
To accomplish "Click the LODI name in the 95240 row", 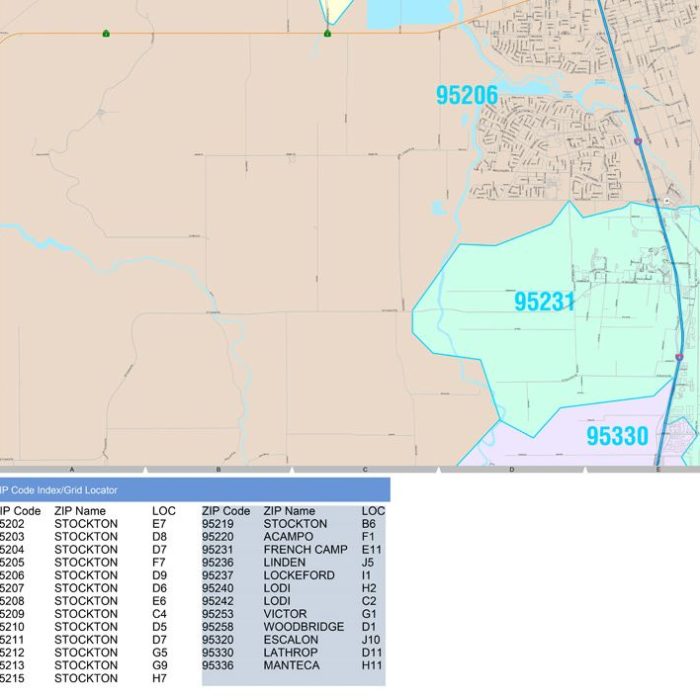I will (277, 588).
